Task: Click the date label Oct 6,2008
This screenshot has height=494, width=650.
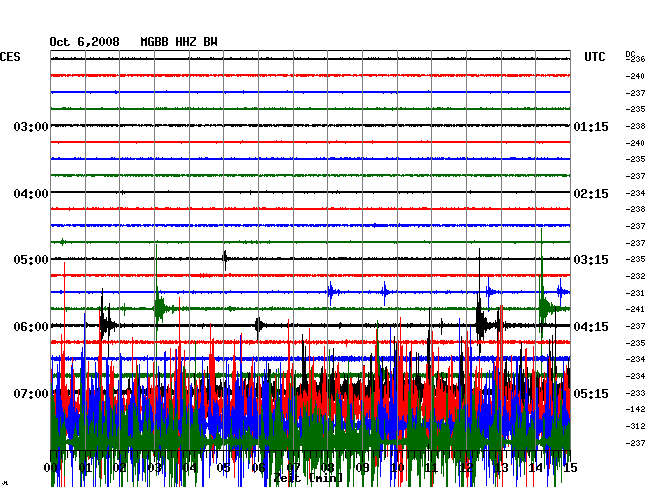Action: click(85, 42)
